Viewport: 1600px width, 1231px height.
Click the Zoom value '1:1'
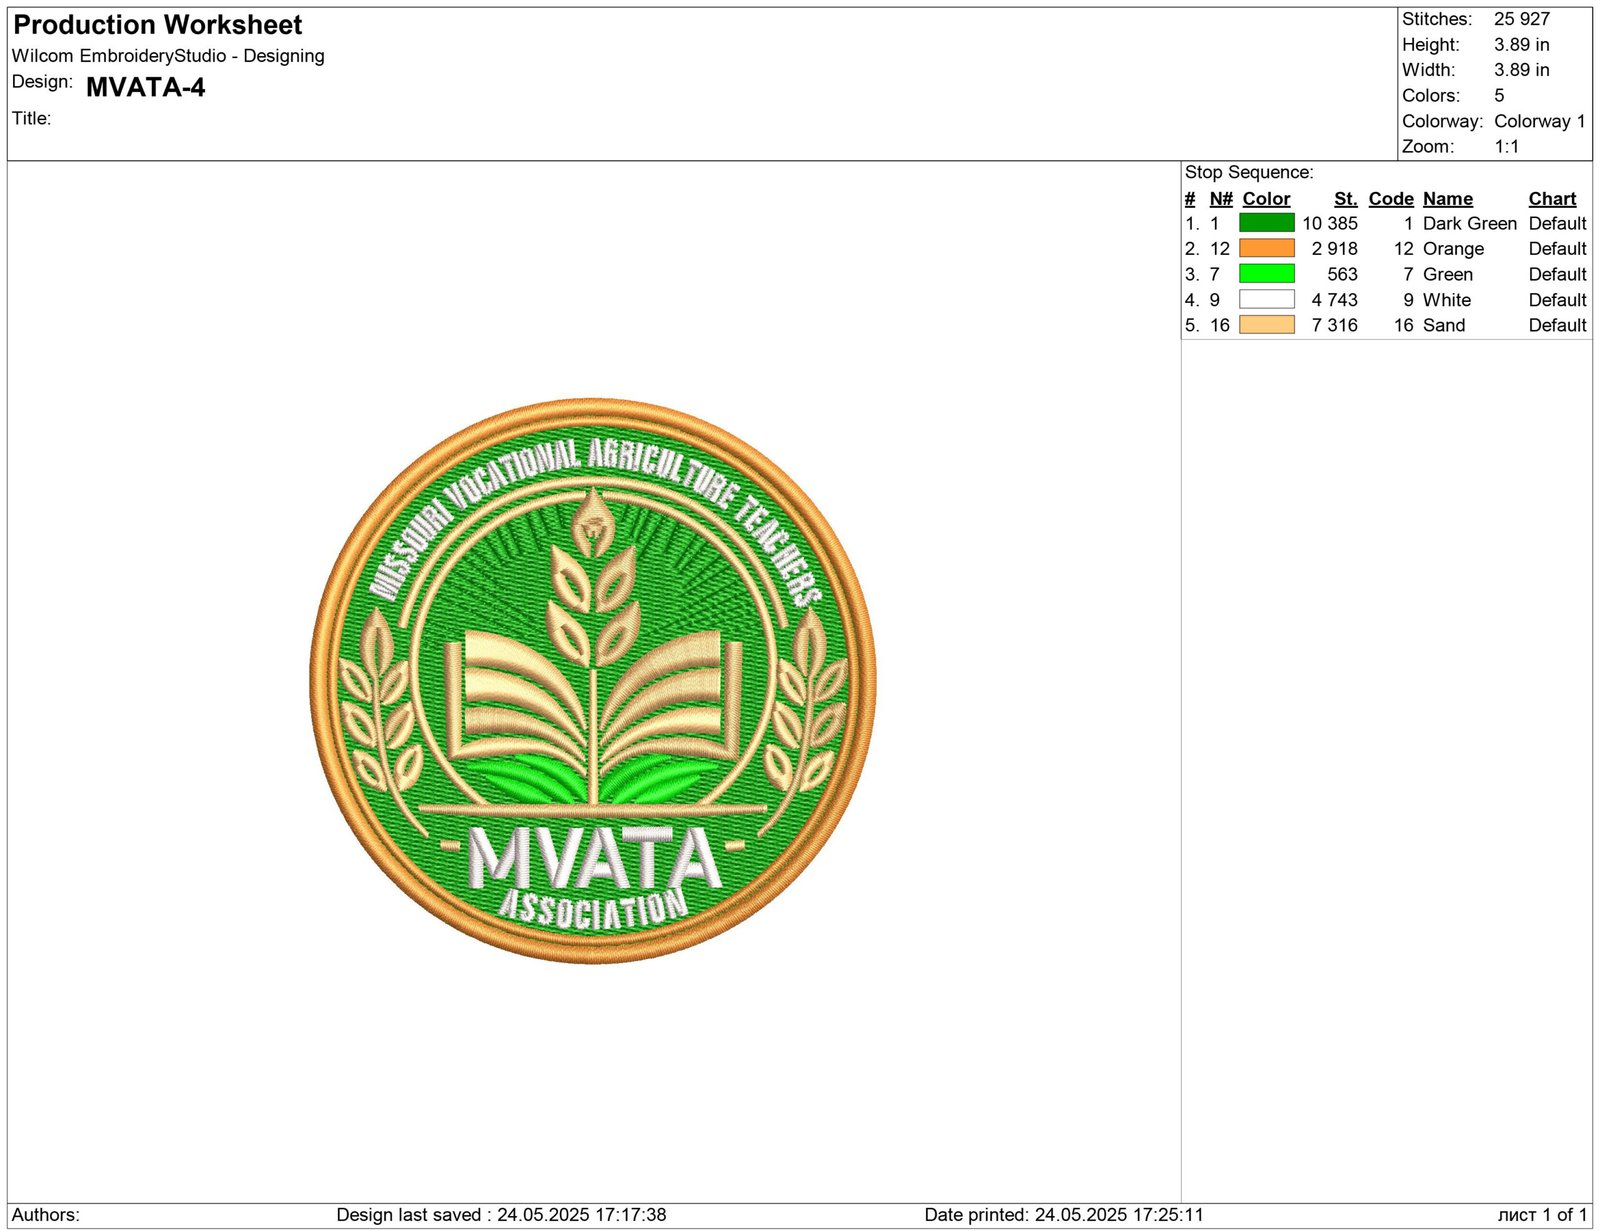(1507, 147)
